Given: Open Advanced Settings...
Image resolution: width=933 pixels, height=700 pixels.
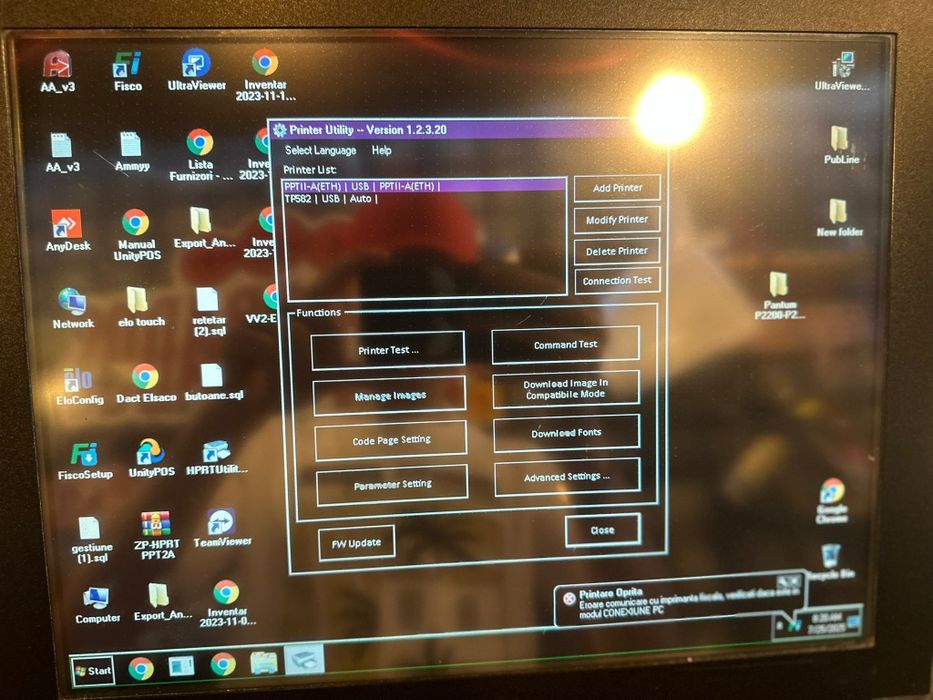Looking at the screenshot, I should (567, 477).
